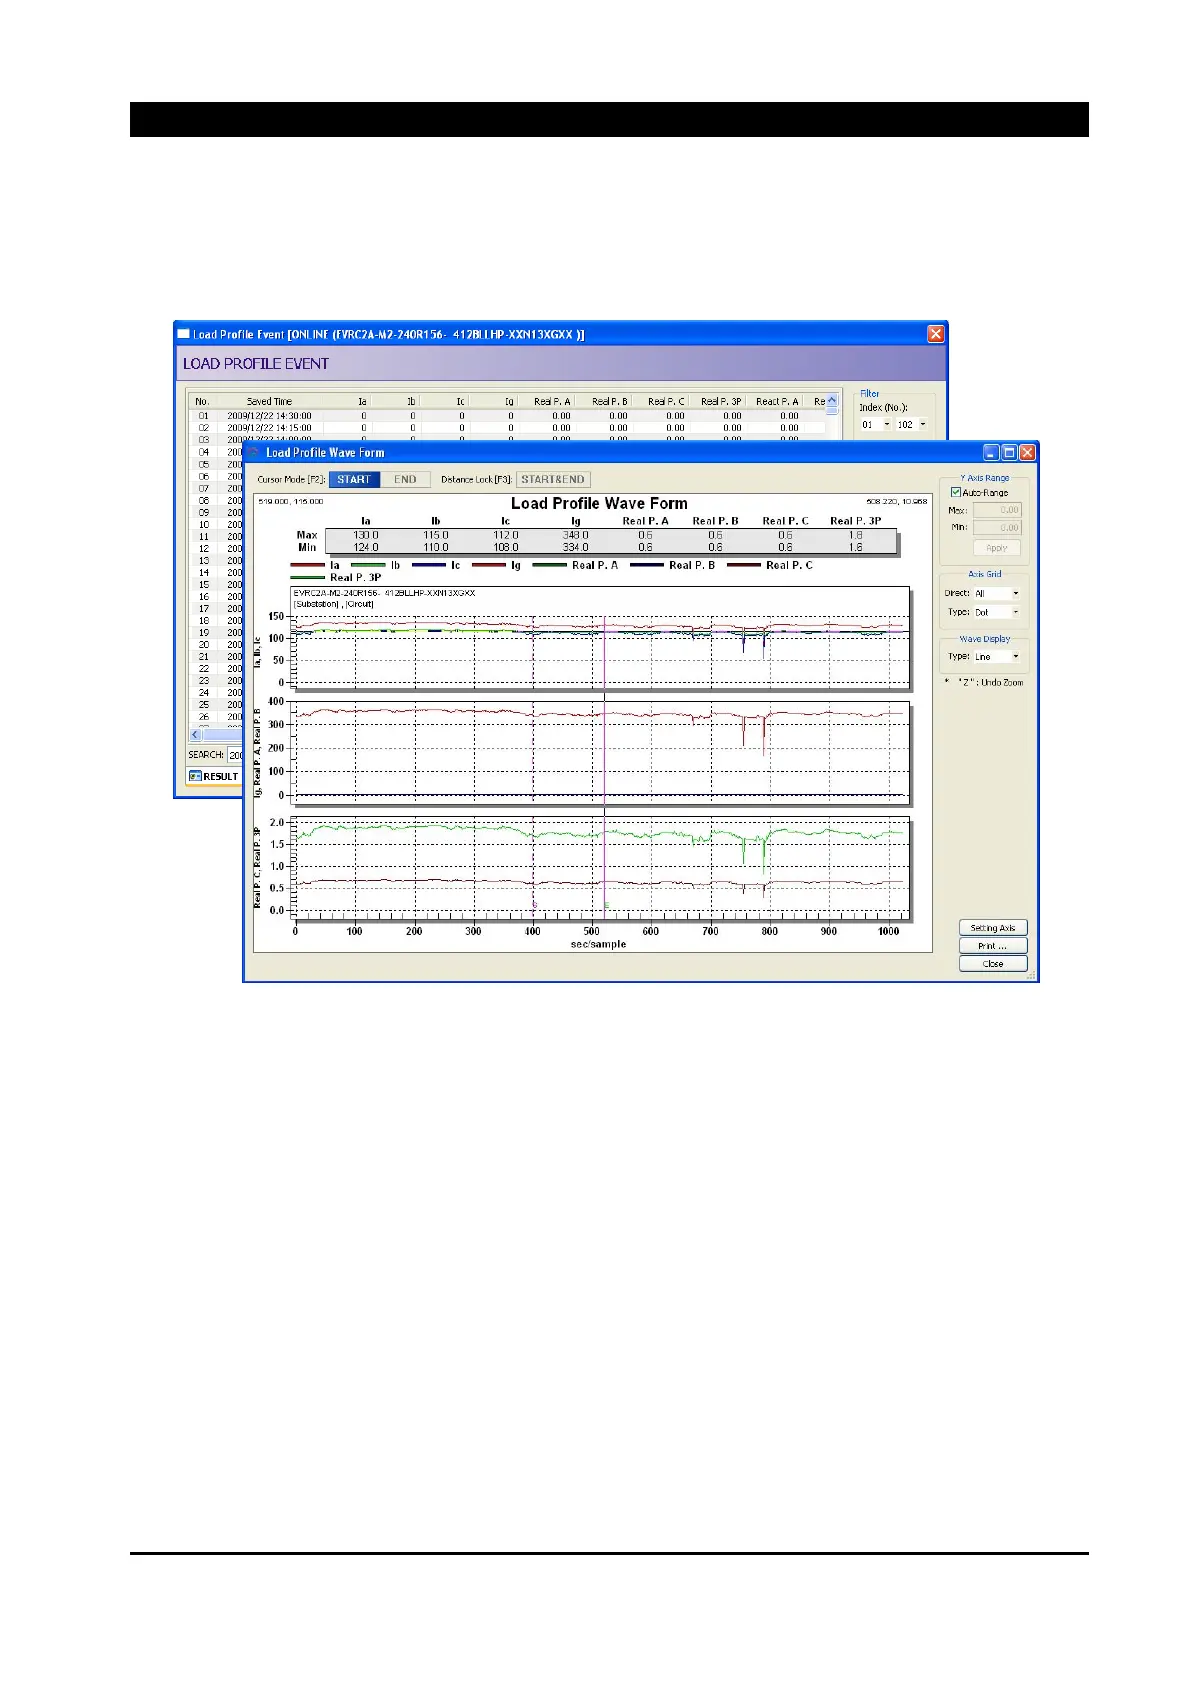Screen dimensions: 1190x1684
Task: Click the RESULT tab icon
Action: click(195, 776)
